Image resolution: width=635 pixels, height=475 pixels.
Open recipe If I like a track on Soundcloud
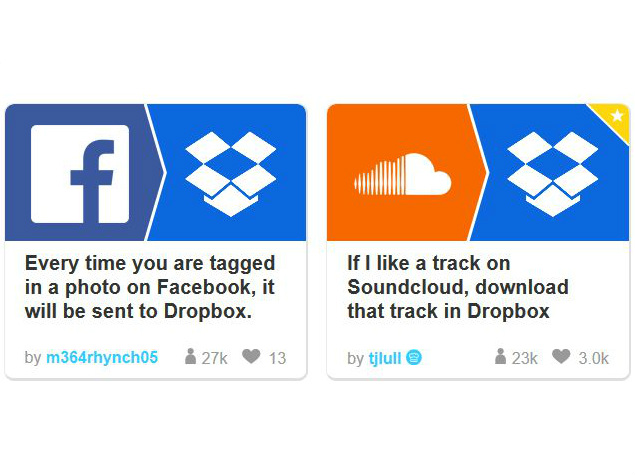[458, 287]
